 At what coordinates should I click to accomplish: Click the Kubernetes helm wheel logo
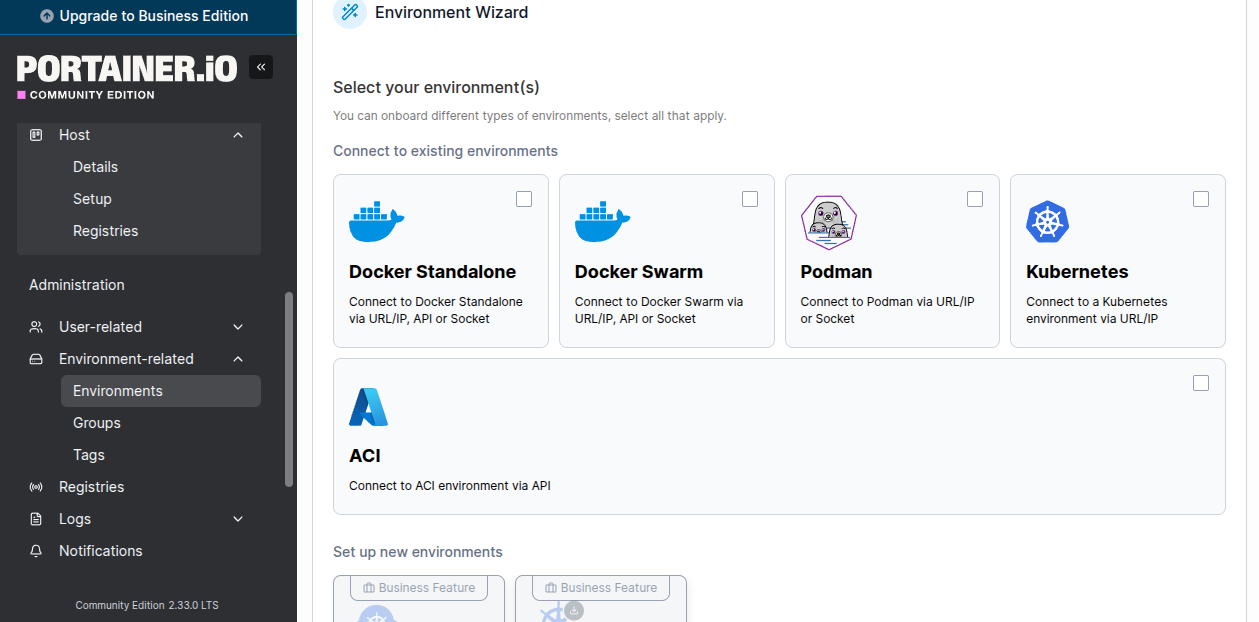tap(1048, 222)
